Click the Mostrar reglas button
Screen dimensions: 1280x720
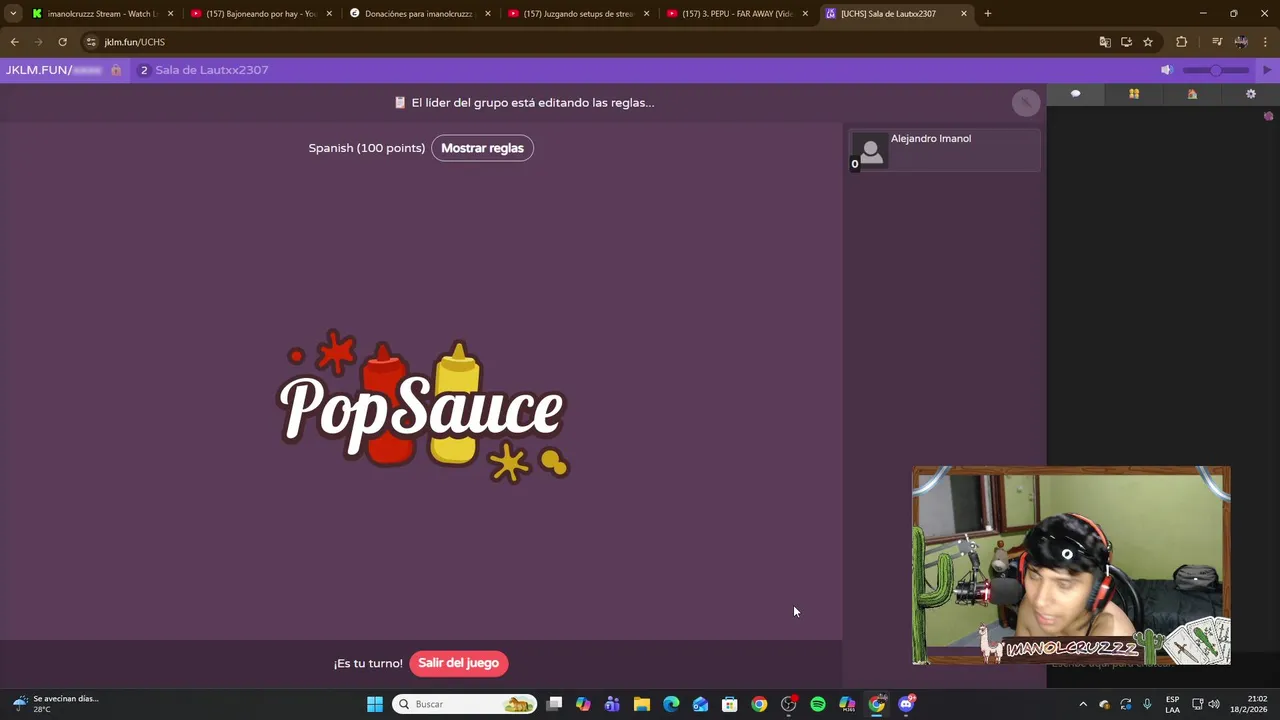tap(482, 148)
